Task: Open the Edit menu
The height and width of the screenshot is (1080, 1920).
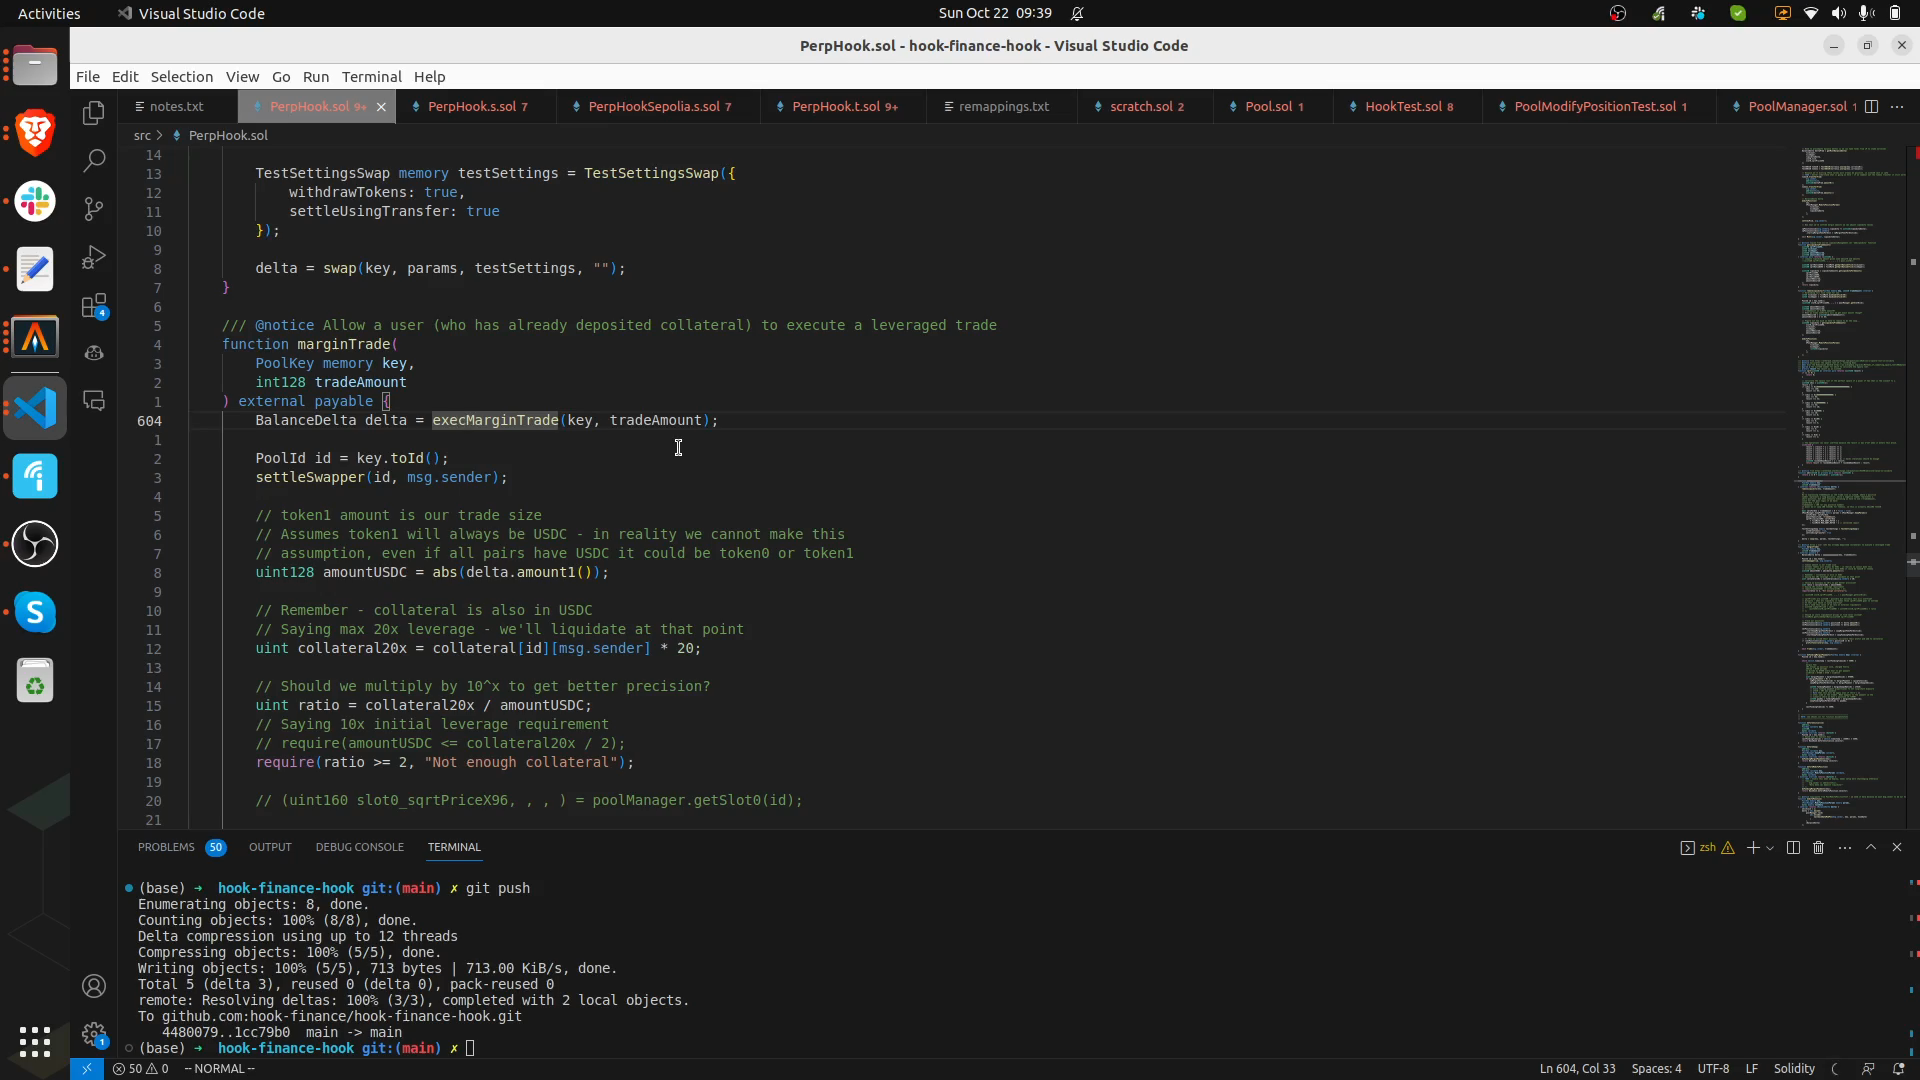Action: [x=125, y=77]
